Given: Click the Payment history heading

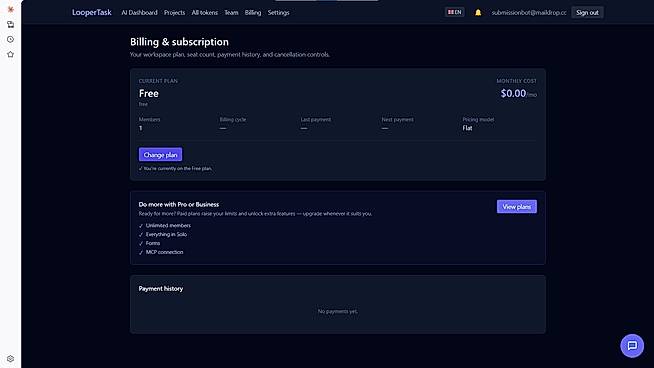Looking at the screenshot, I should click(161, 288).
